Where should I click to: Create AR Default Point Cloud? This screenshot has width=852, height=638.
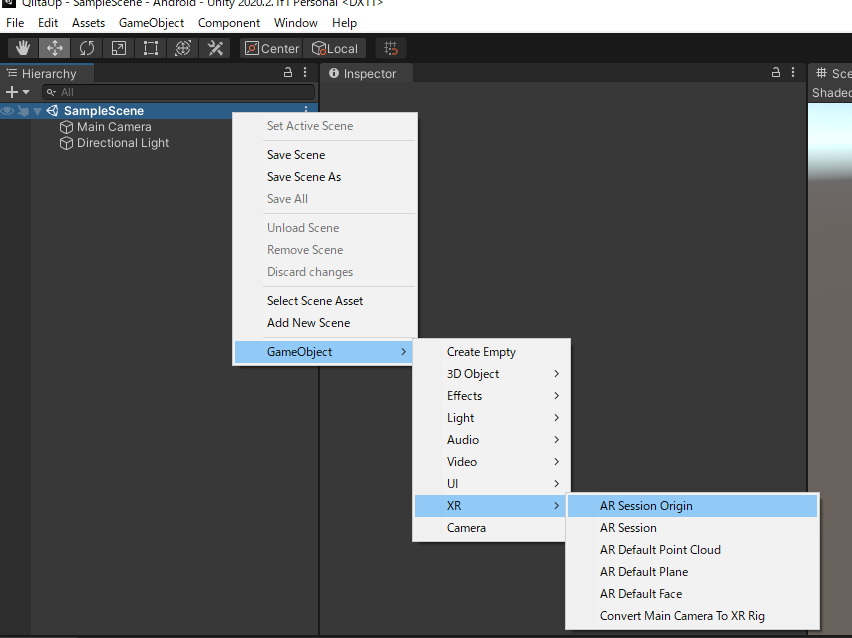click(x=692, y=550)
